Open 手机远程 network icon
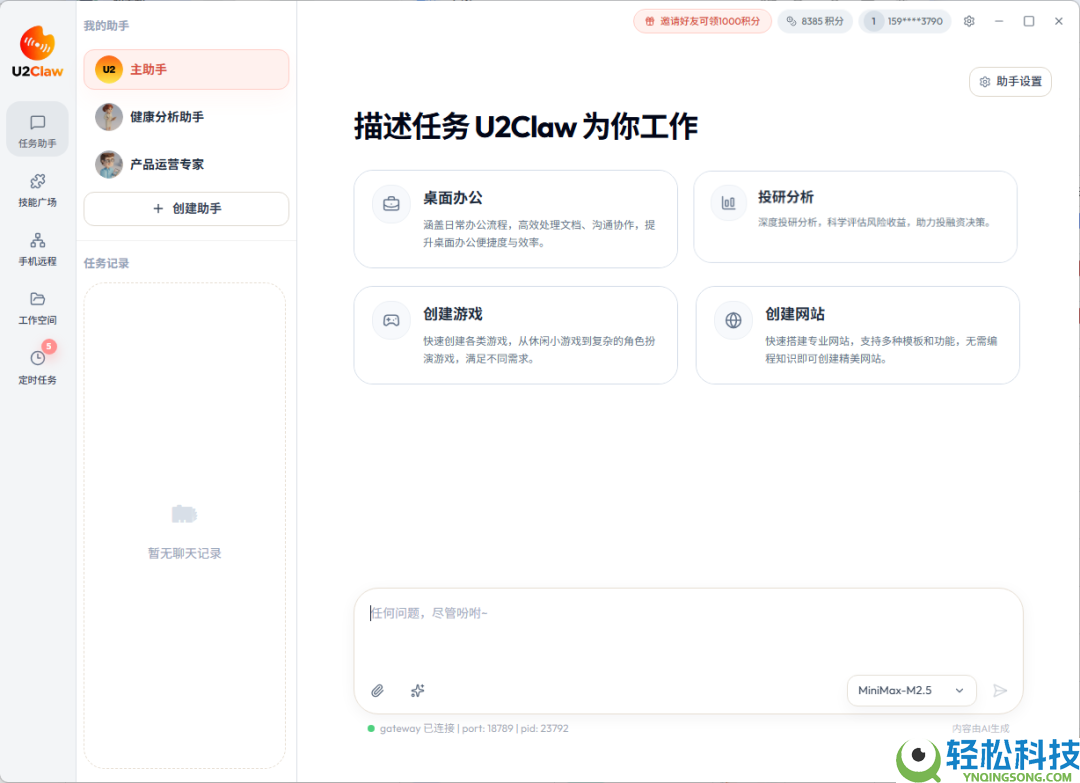 pyautogui.click(x=38, y=240)
